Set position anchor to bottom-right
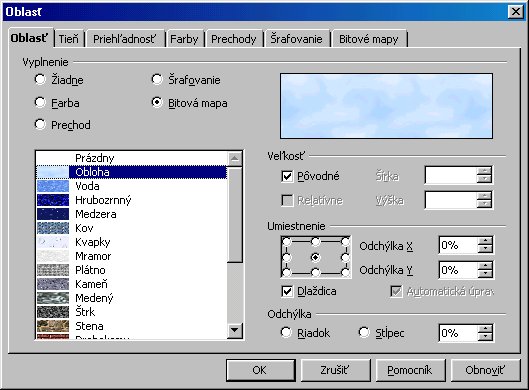The height and width of the screenshot is (390, 529). click(x=345, y=273)
